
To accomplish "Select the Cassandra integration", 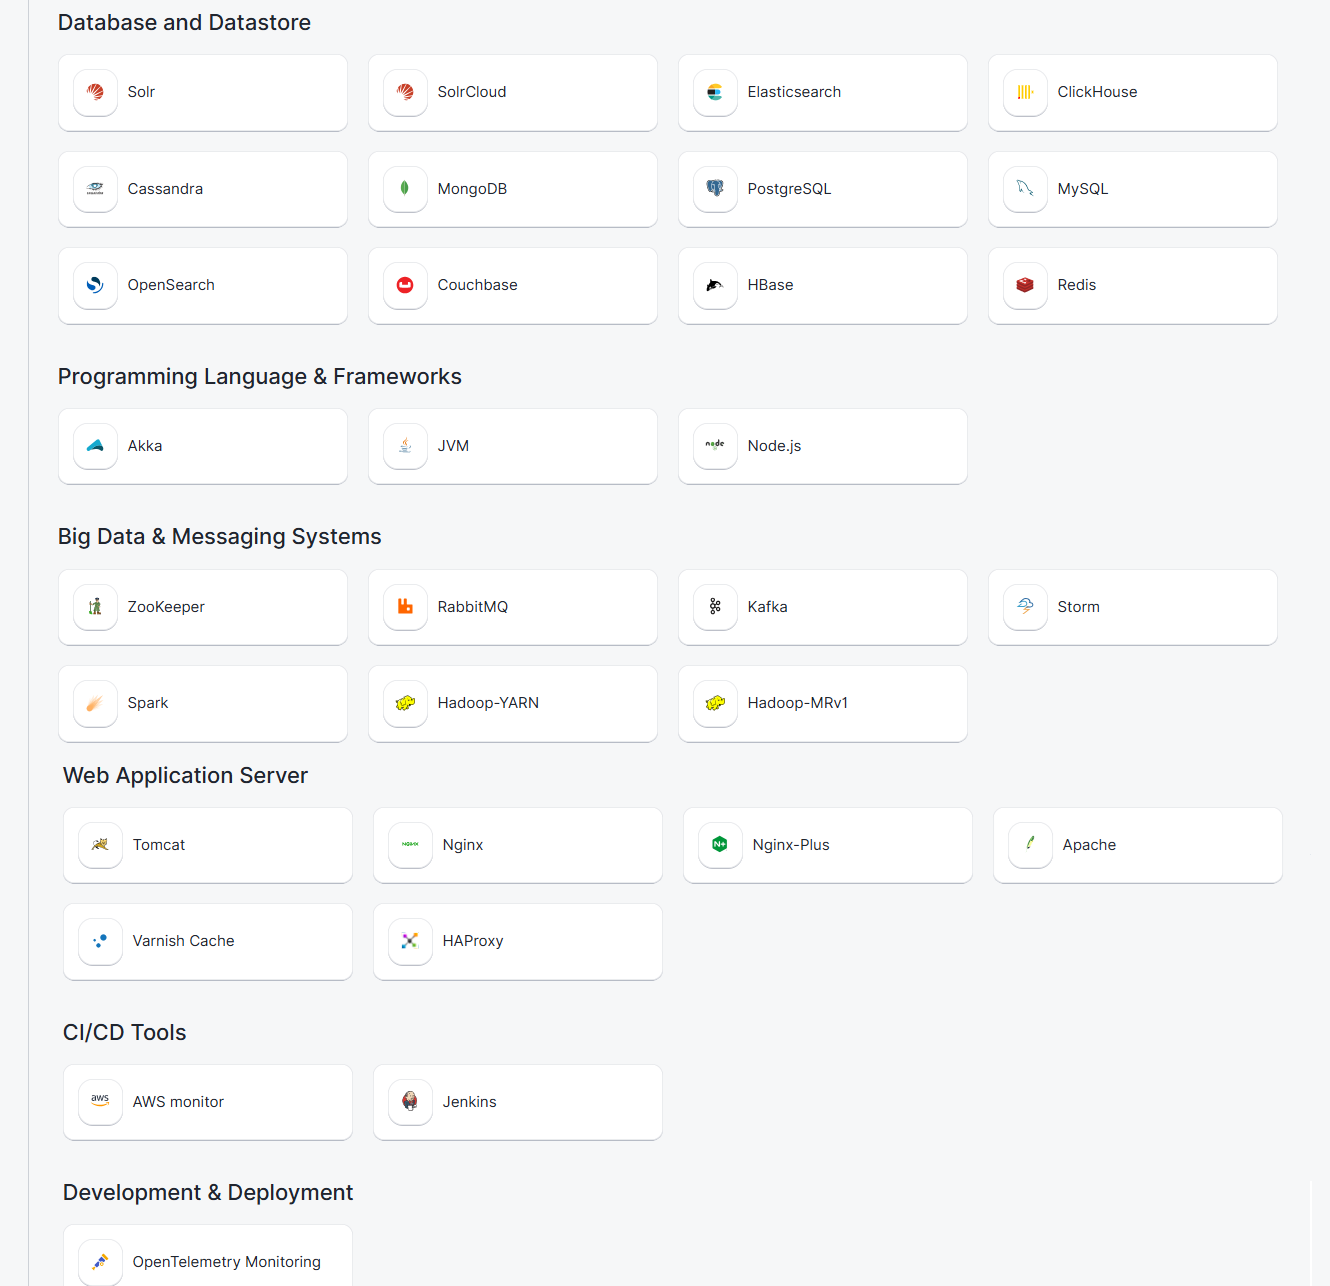I will pyautogui.click(x=202, y=189).
